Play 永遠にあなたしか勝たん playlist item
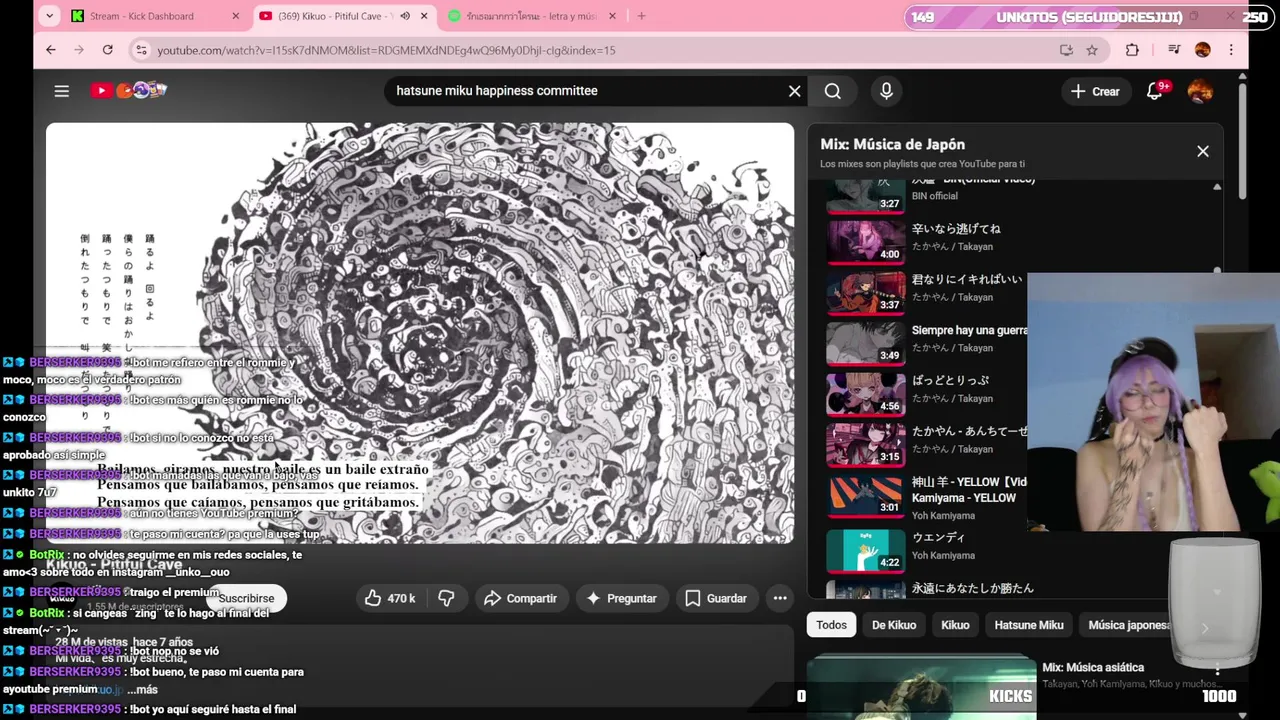Image resolution: width=1280 pixels, height=720 pixels. pyautogui.click(x=973, y=588)
